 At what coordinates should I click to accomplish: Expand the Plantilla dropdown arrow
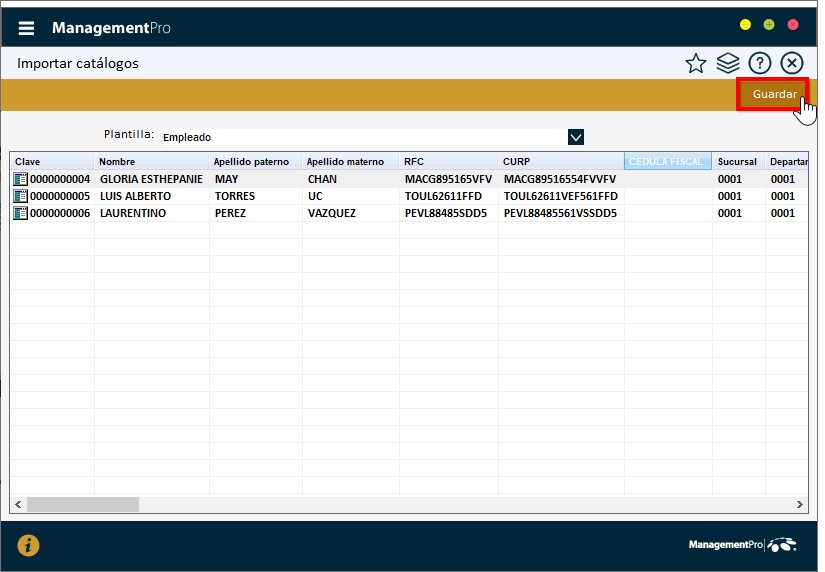(576, 137)
